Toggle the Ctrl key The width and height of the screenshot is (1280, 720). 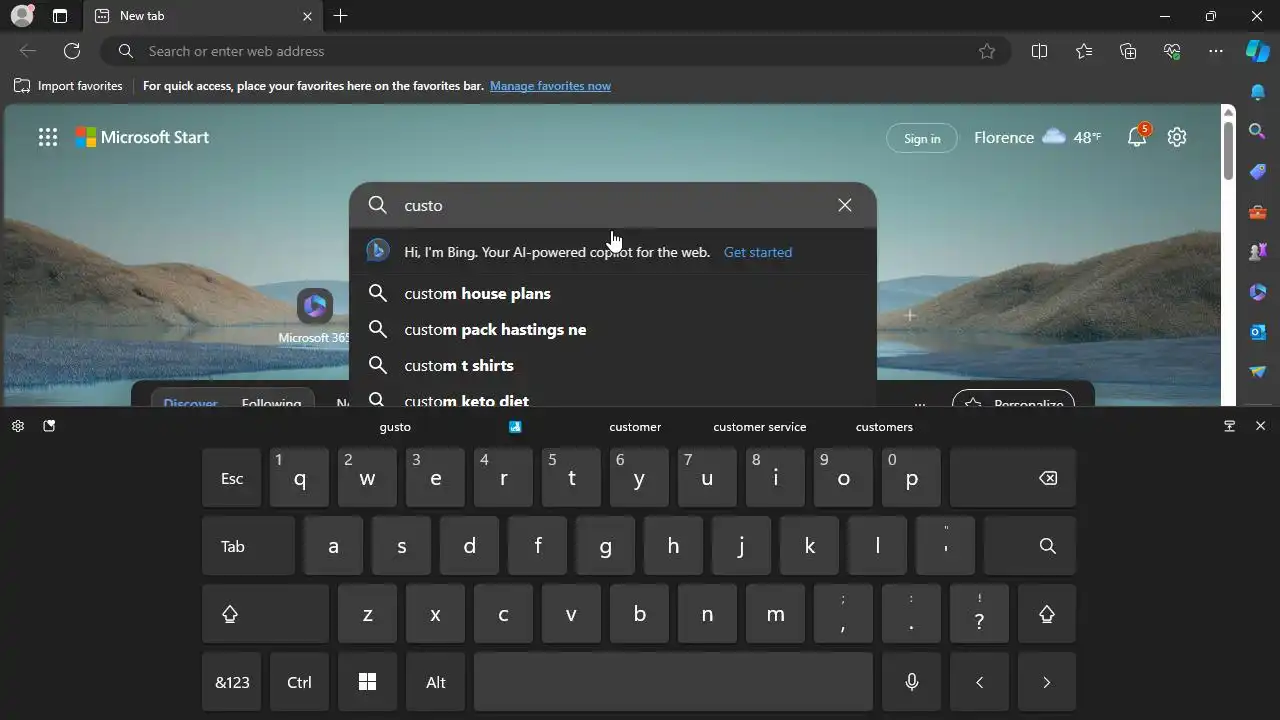299,682
